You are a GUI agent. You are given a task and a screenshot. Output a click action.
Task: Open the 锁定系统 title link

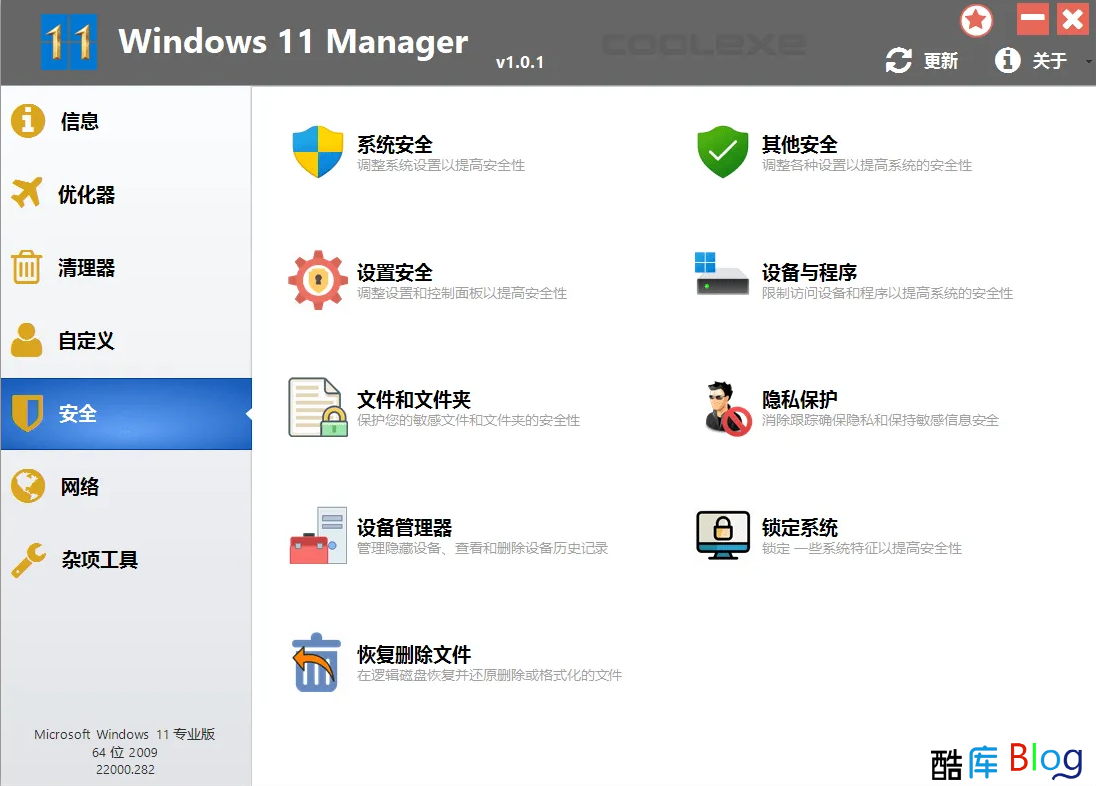point(800,528)
